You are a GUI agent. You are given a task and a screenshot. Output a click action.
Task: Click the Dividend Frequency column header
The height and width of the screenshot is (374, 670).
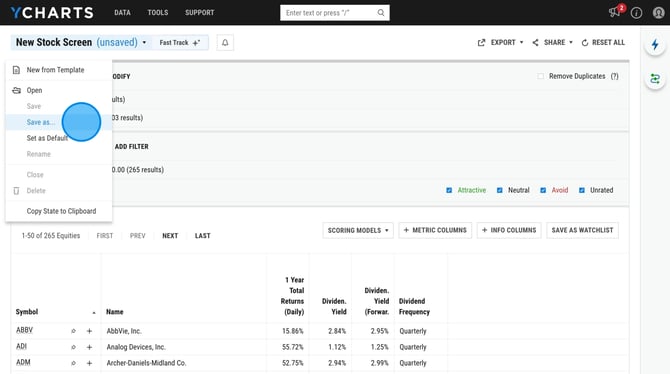[x=414, y=306]
